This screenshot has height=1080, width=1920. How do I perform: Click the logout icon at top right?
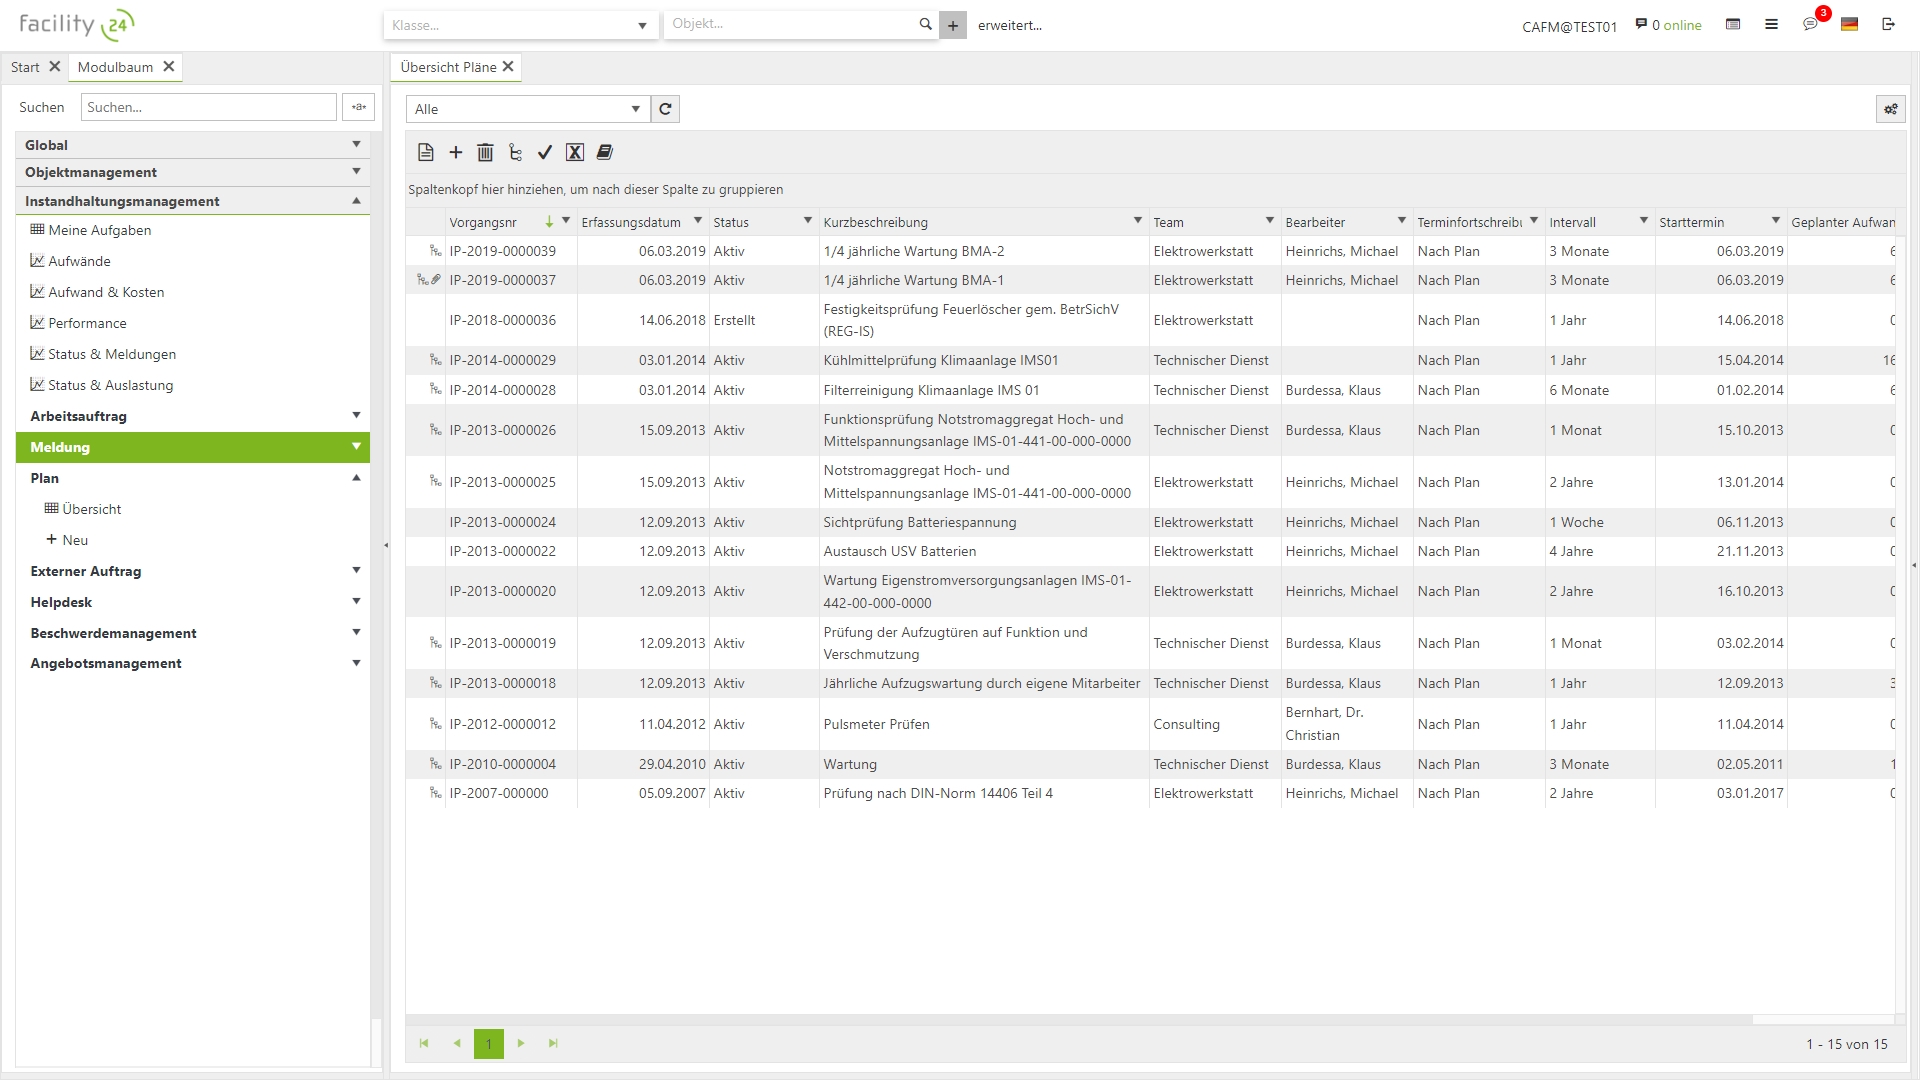coord(1888,25)
